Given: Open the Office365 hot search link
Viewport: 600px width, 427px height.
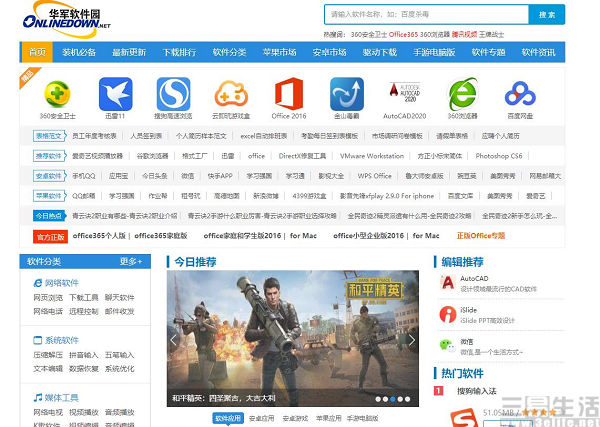Looking at the screenshot, I should pos(403,34).
